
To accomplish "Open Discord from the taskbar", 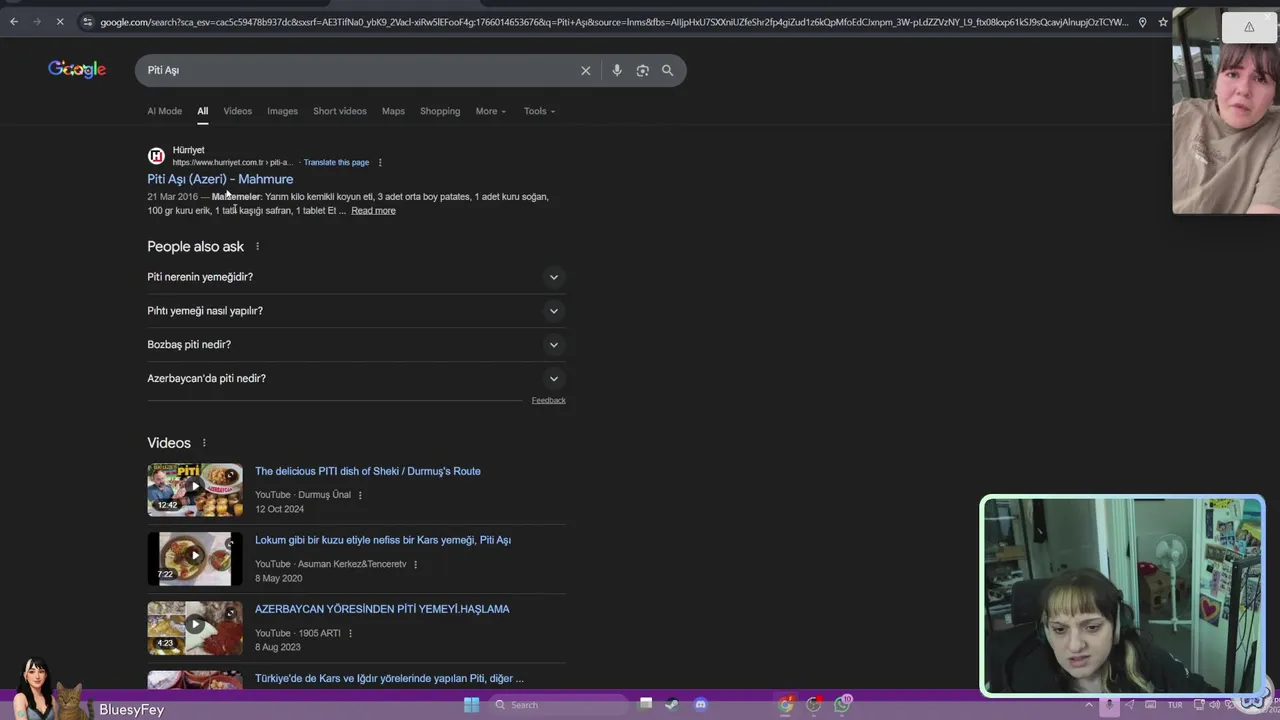I will [701, 705].
